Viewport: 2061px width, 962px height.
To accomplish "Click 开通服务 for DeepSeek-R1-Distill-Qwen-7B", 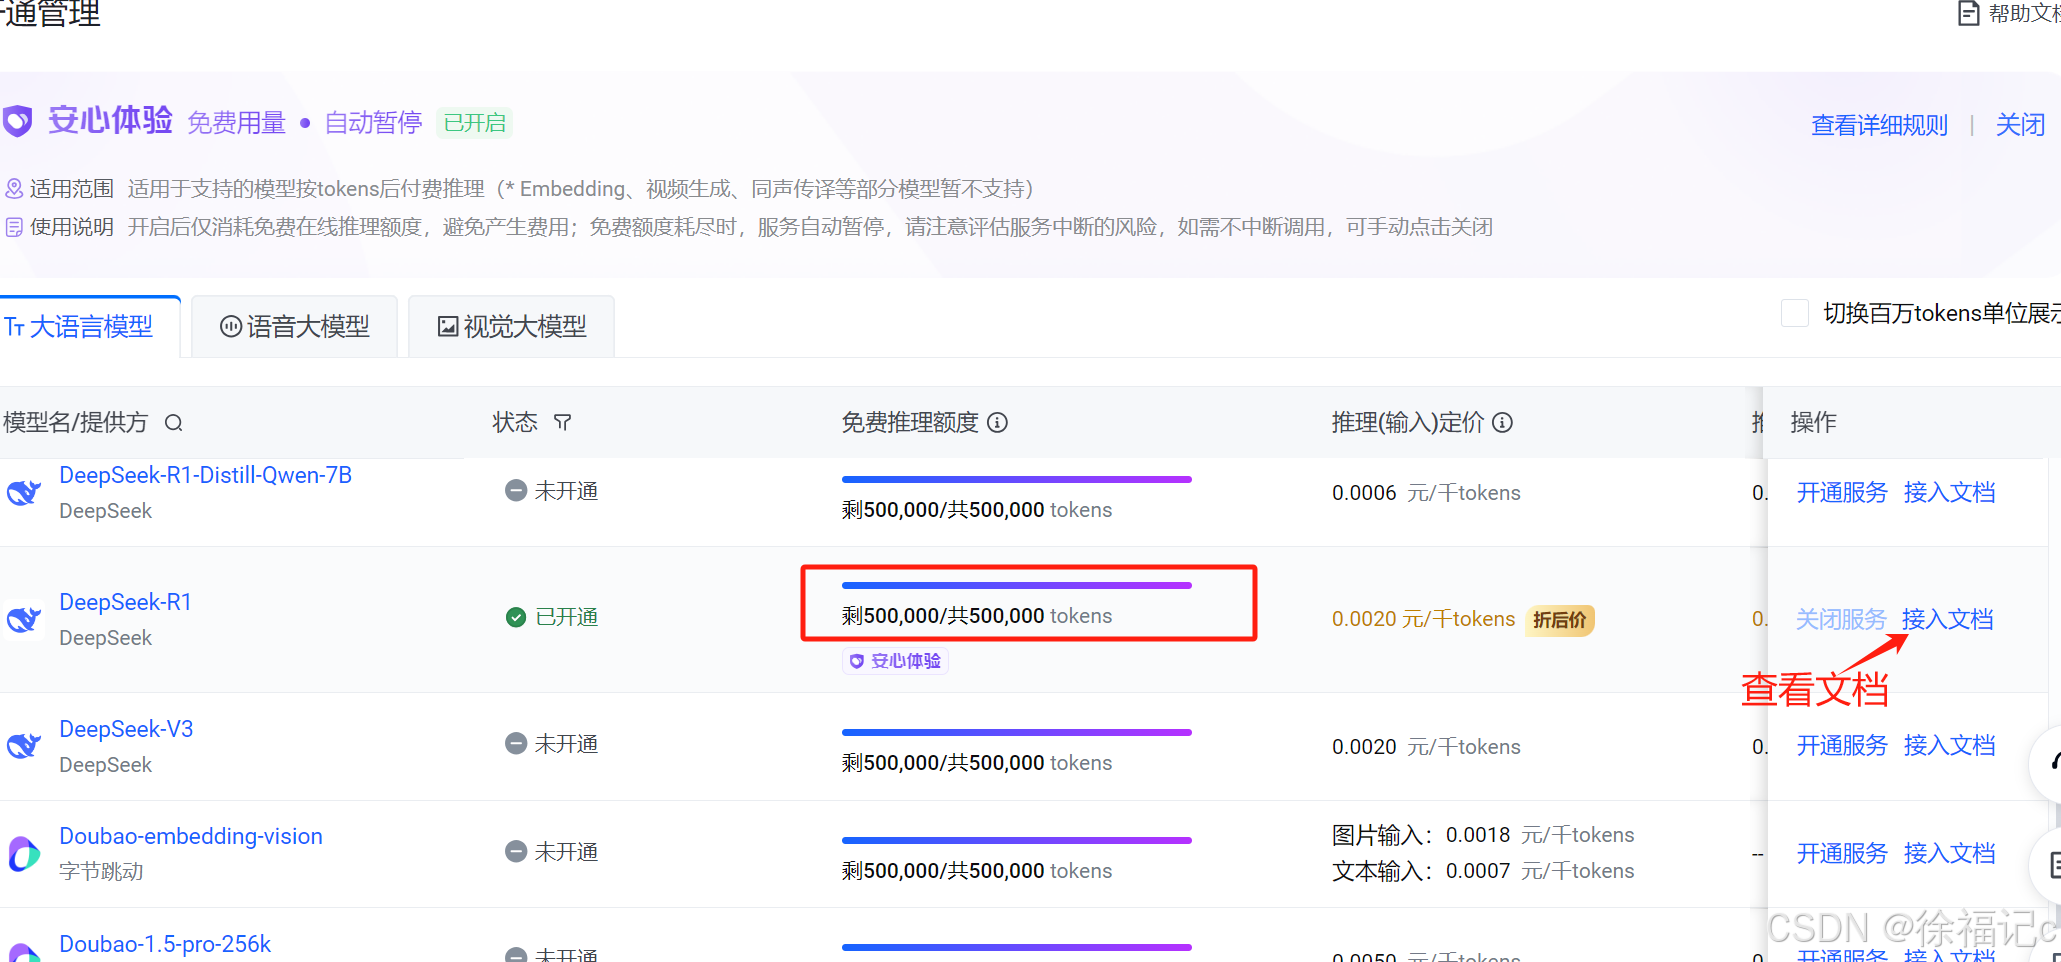I will [1842, 492].
